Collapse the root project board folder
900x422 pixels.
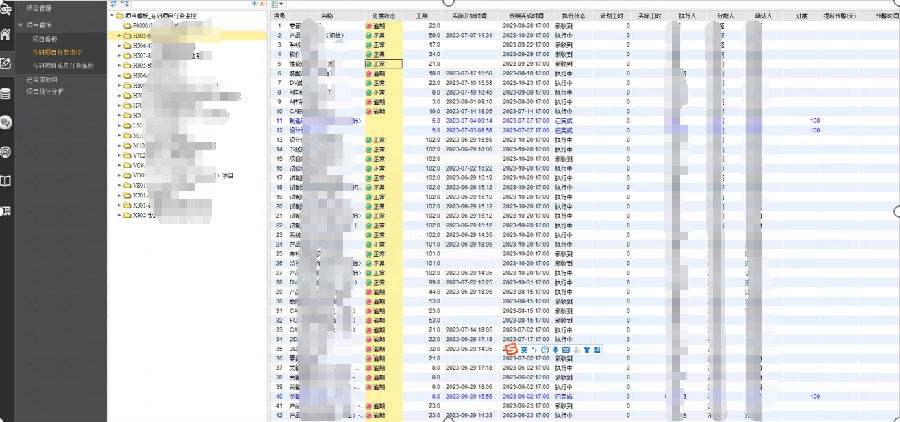[112, 17]
